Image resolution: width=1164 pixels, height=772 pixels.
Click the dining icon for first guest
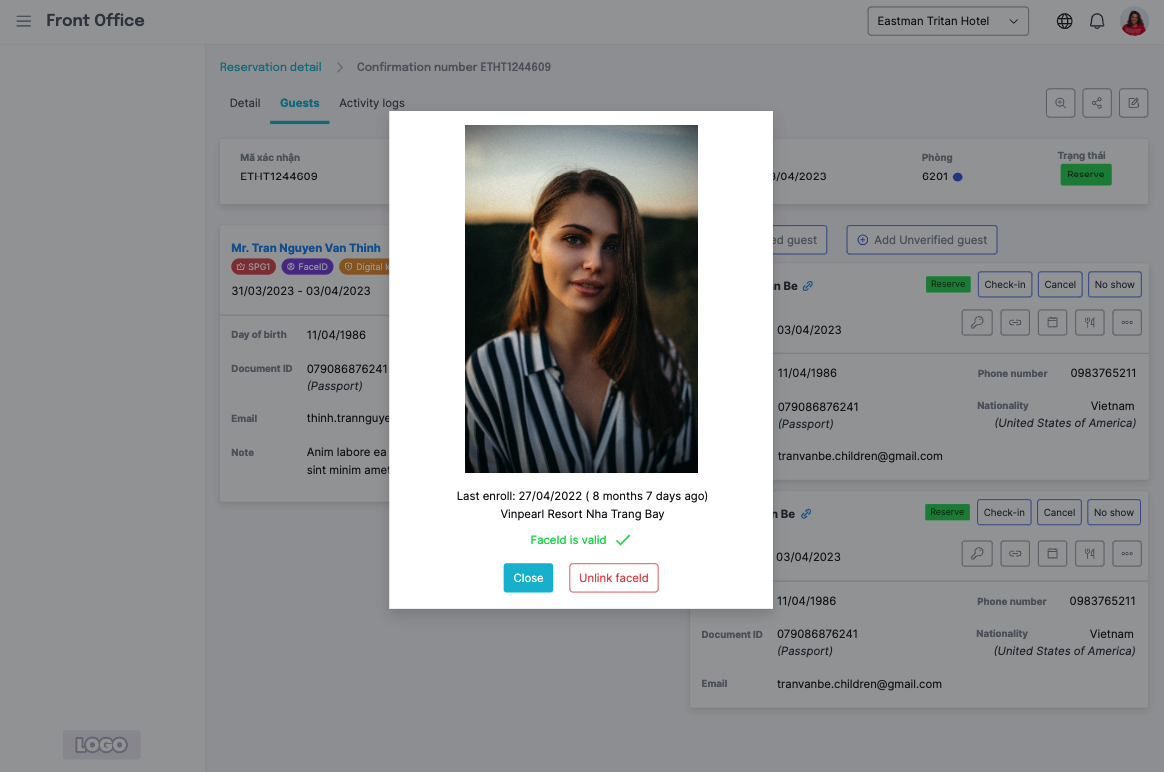tap(1089, 323)
